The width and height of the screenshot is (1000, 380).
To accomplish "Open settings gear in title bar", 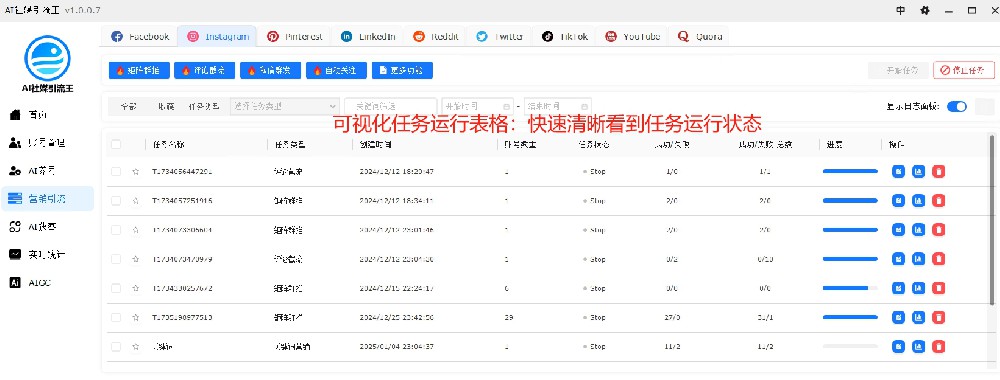I will tap(925, 10).
